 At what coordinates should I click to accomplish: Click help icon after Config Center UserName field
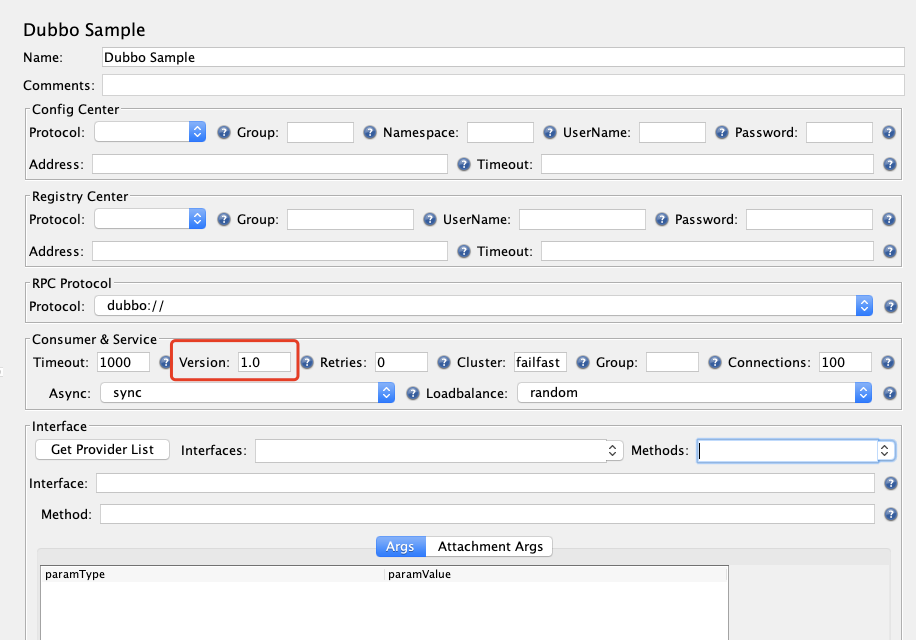(722, 133)
